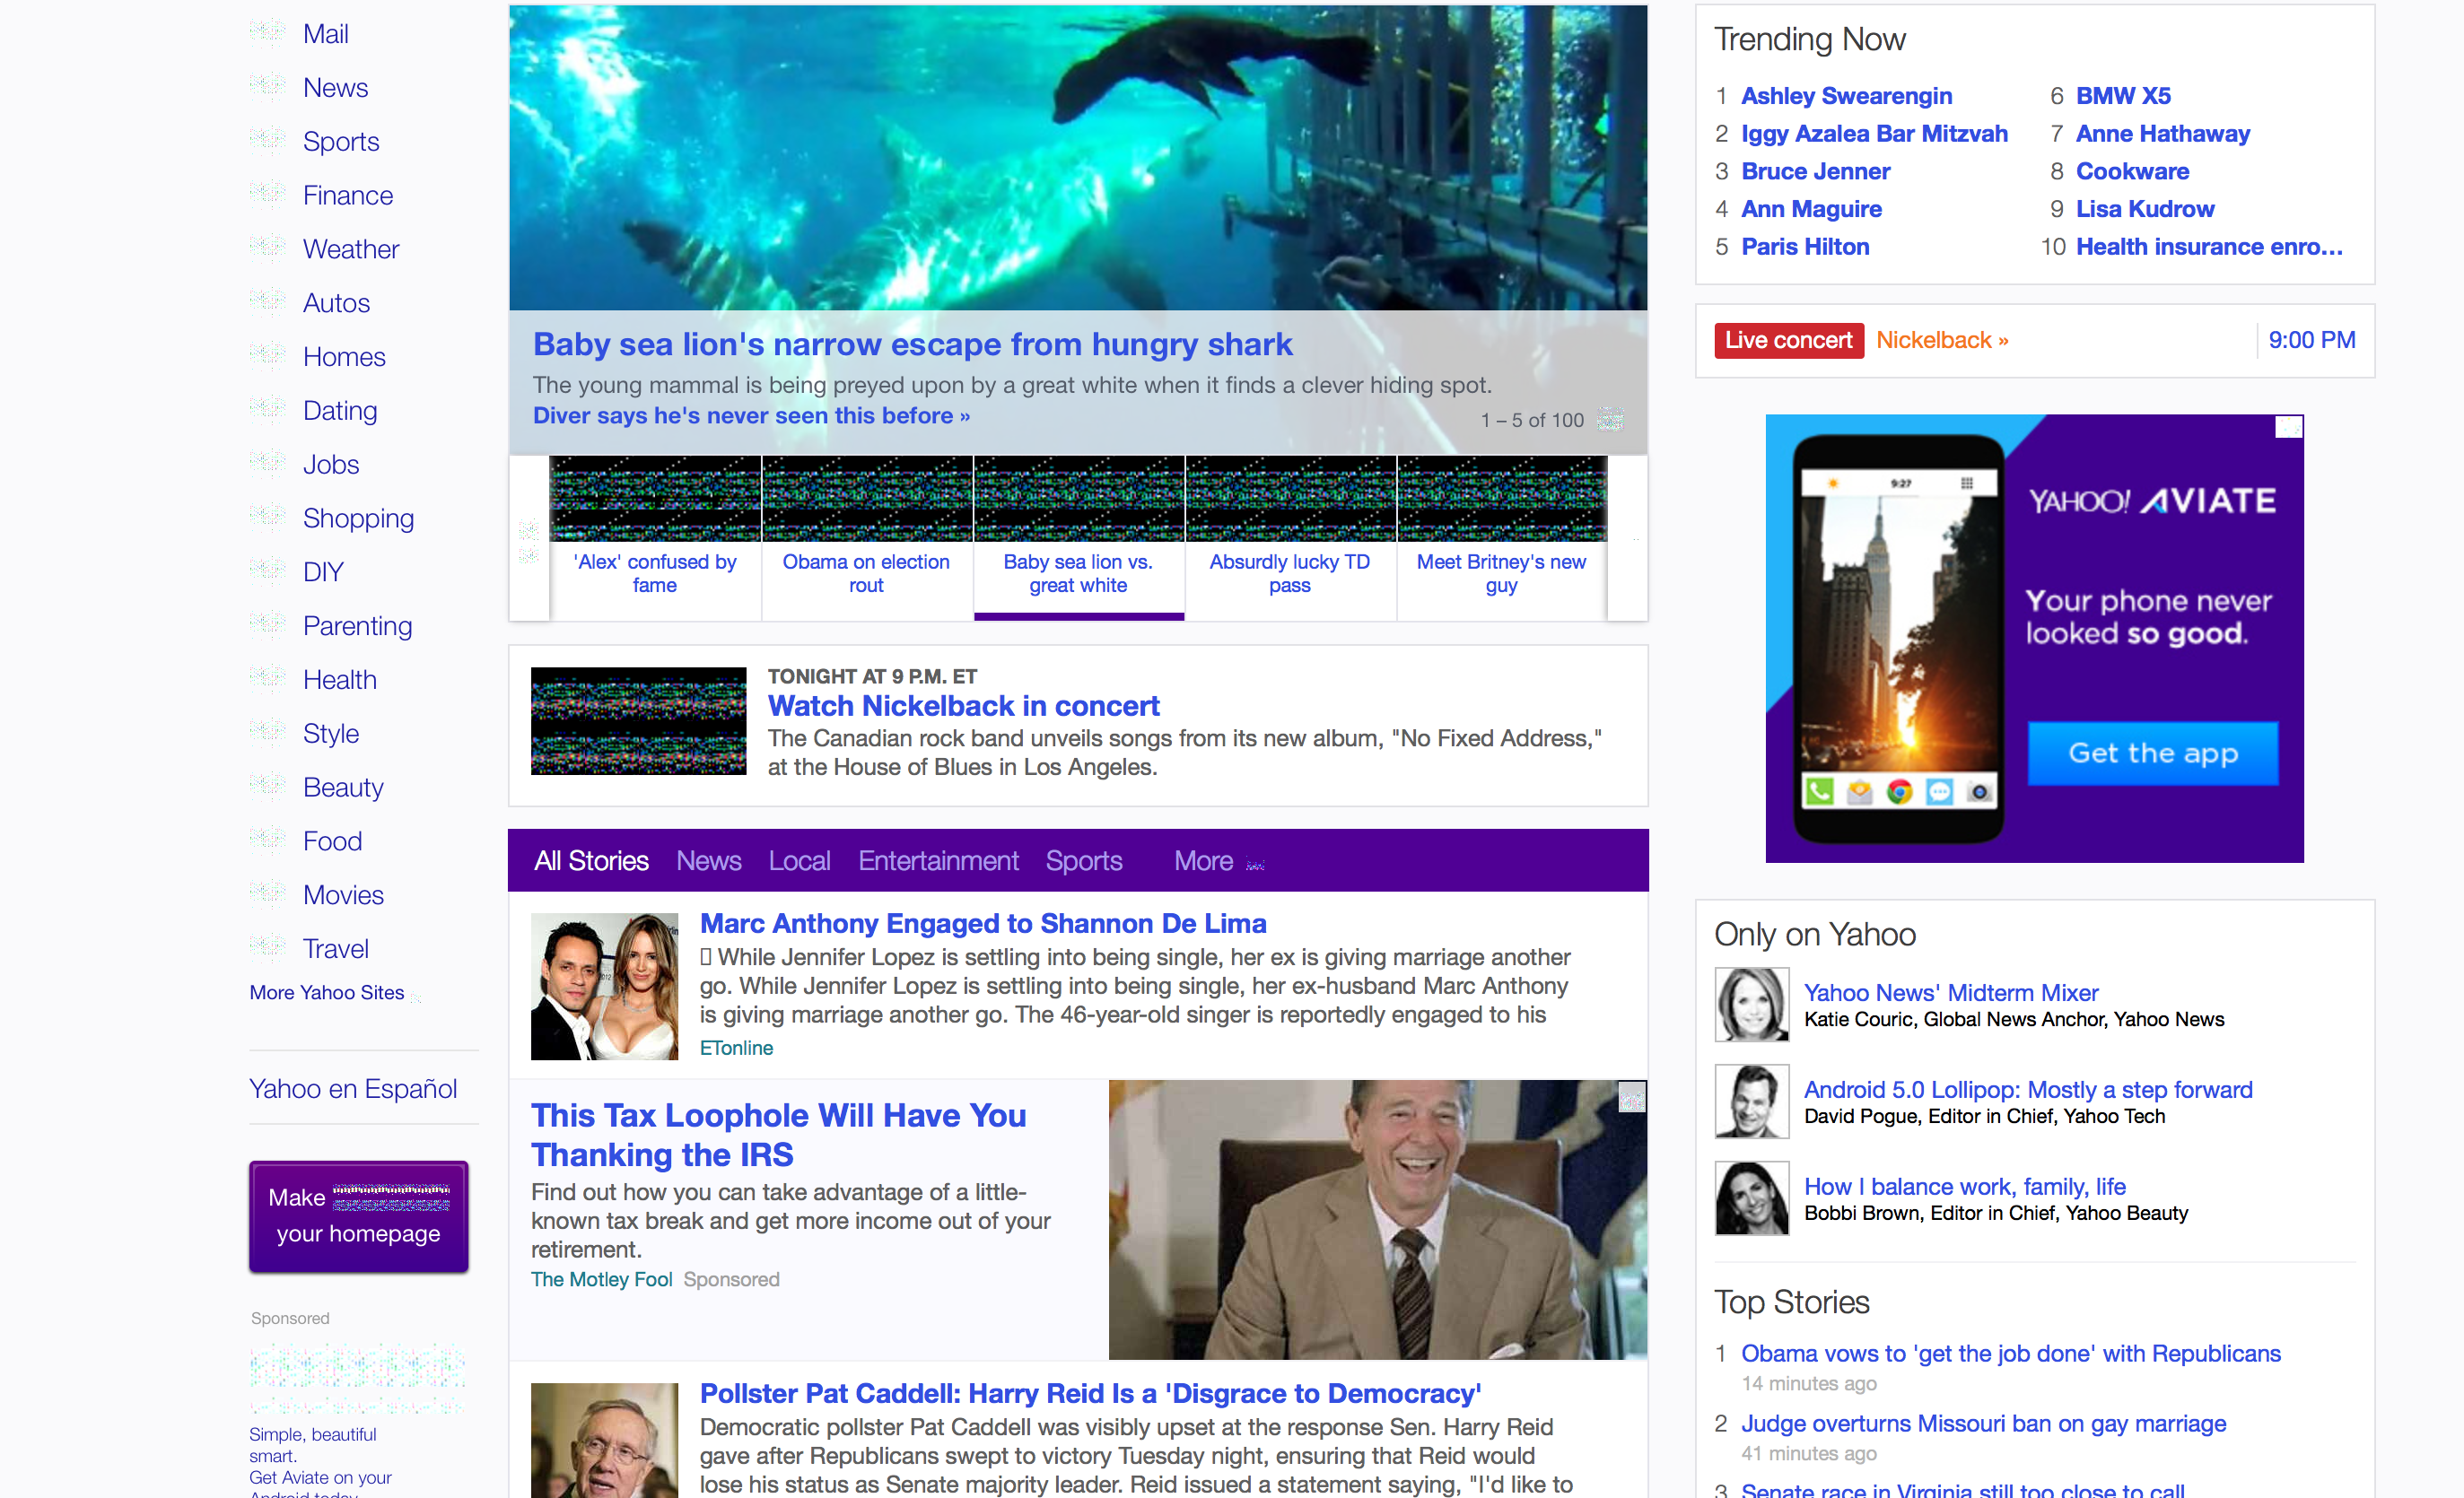Click the Nickelback concert thumbnail image
Image resolution: width=2464 pixels, height=1498 pixels.
coord(638,721)
